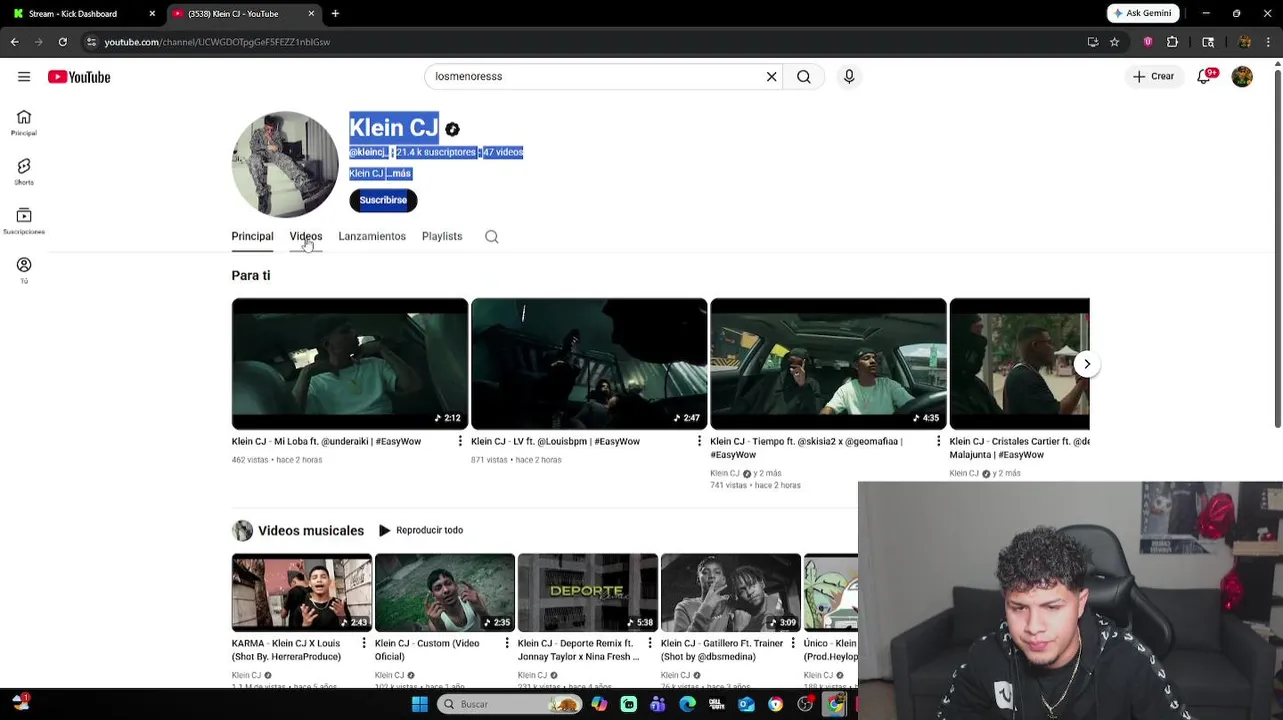
Task: Open the KARMA video thumbnail
Action: pos(302,593)
